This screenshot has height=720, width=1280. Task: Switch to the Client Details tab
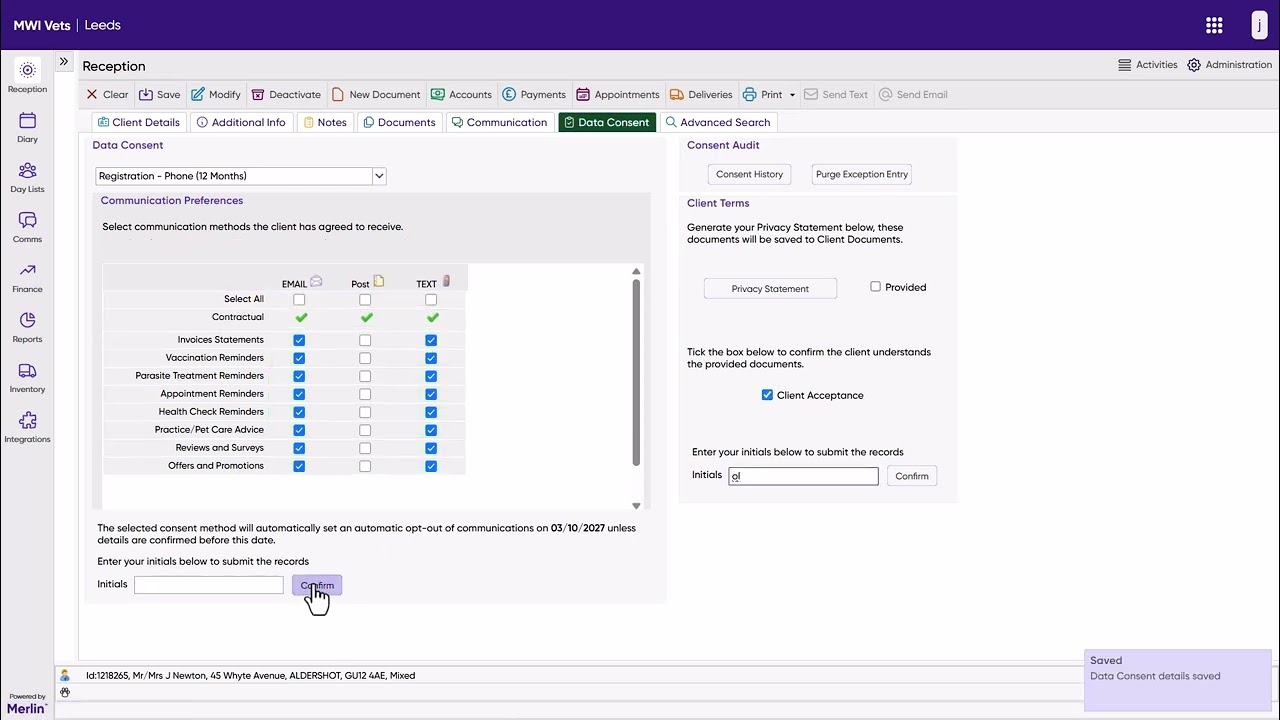(x=139, y=122)
